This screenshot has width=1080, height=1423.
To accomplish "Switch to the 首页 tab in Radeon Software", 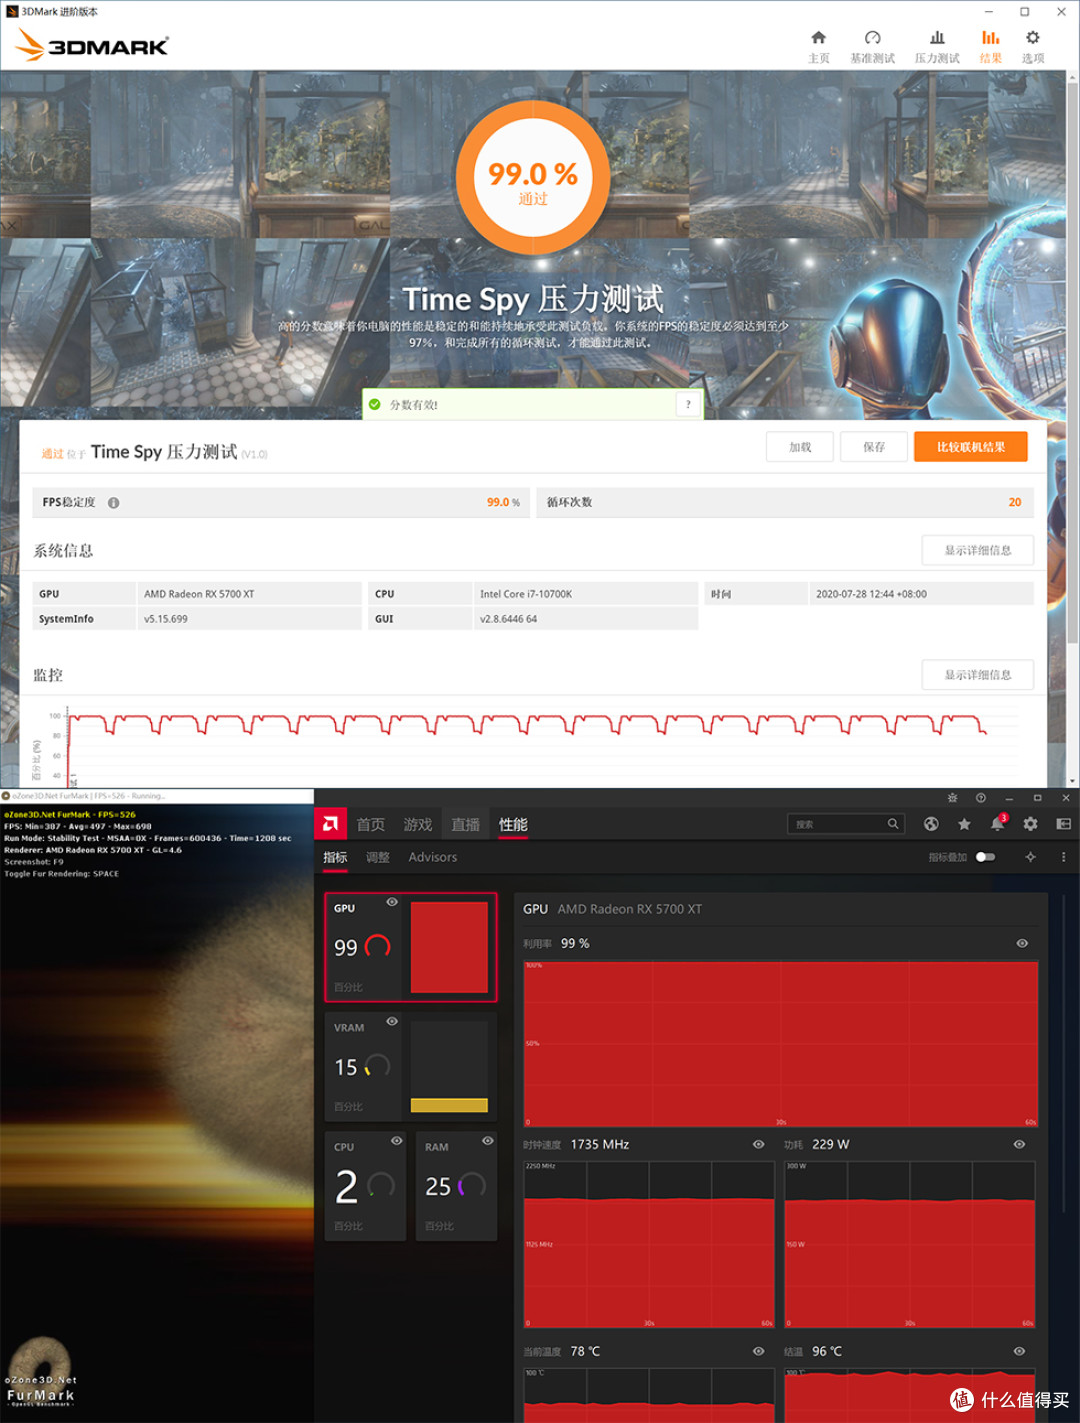I will [370, 825].
